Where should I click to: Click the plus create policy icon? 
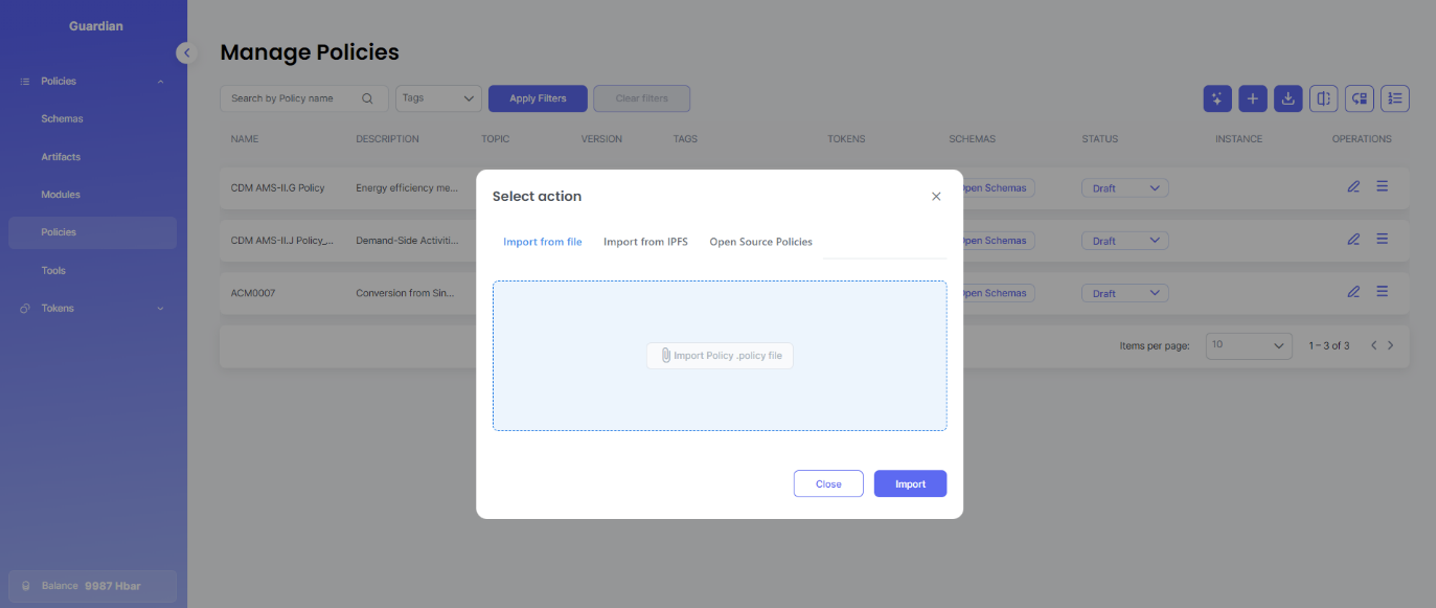click(x=1253, y=98)
